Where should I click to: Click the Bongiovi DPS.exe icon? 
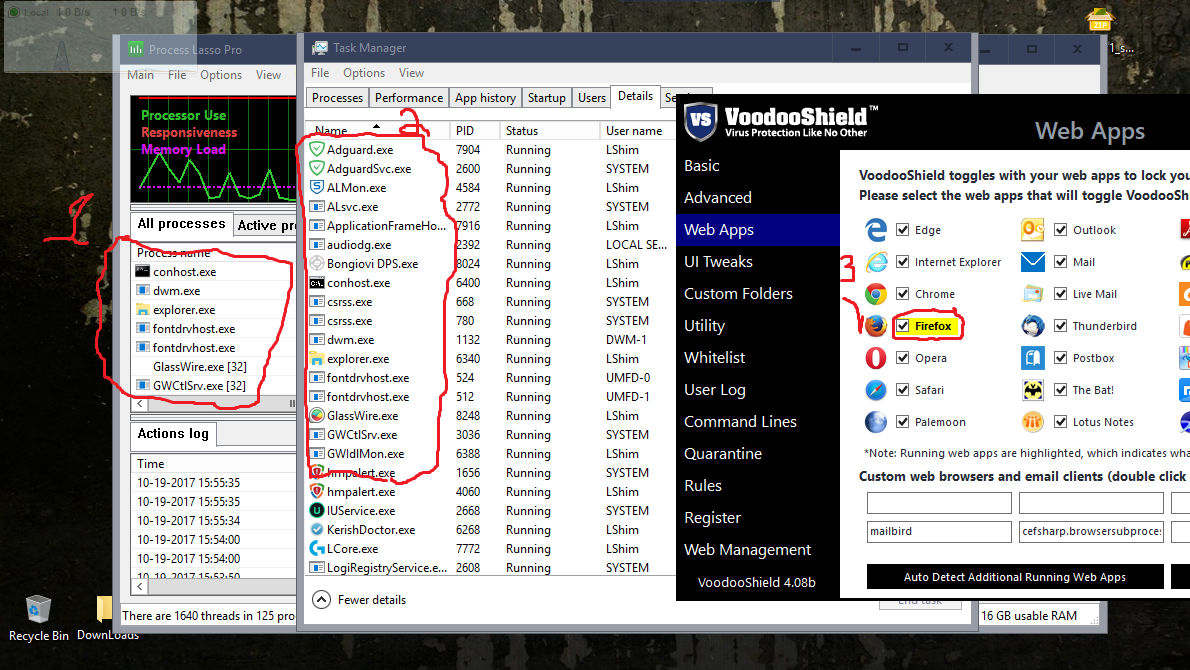[317, 263]
